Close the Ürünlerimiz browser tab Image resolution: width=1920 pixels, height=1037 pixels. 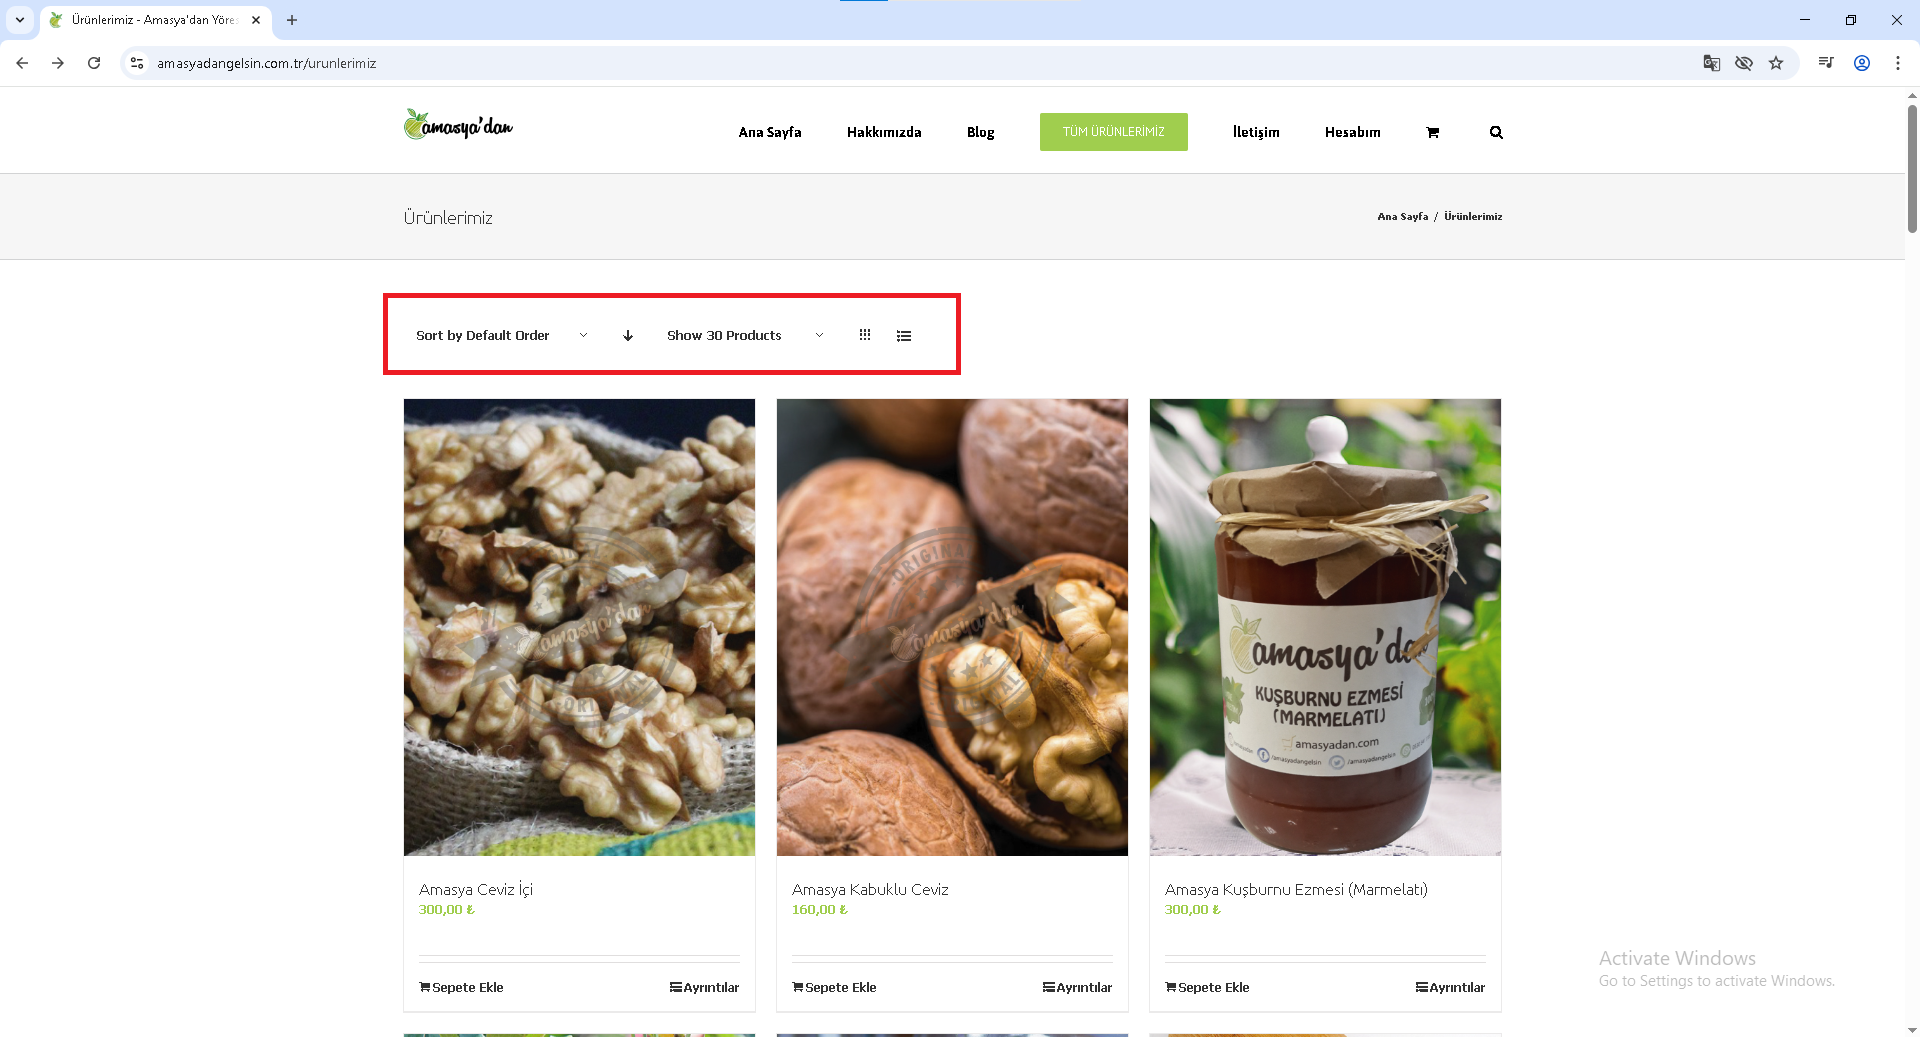256,20
